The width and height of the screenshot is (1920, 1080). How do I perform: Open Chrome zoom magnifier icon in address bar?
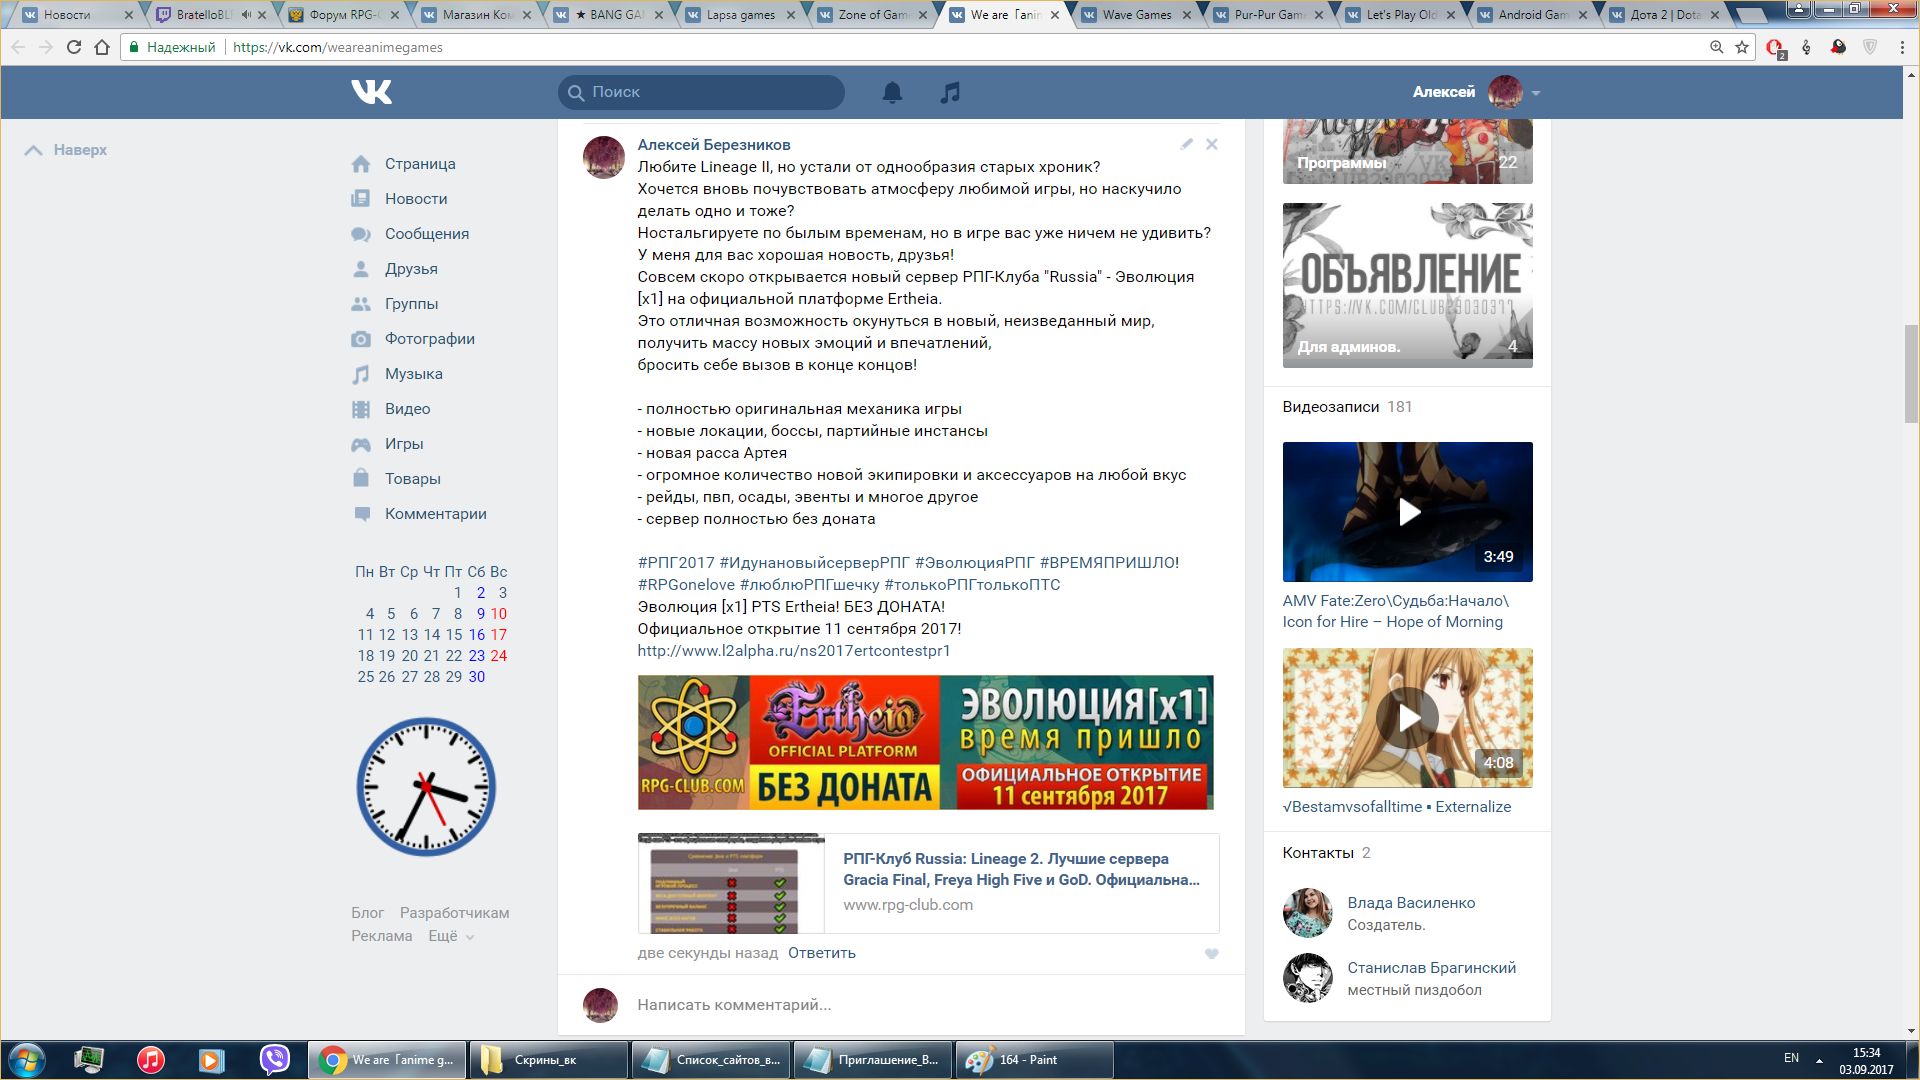point(1716,47)
